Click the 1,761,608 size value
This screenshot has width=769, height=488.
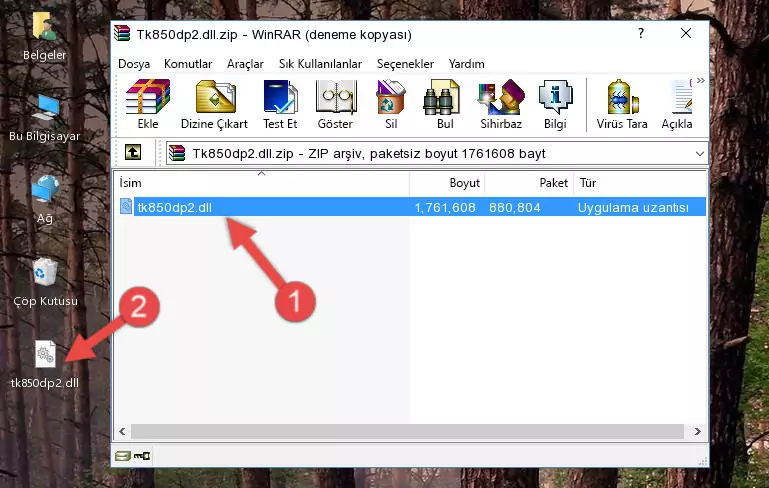(x=445, y=207)
